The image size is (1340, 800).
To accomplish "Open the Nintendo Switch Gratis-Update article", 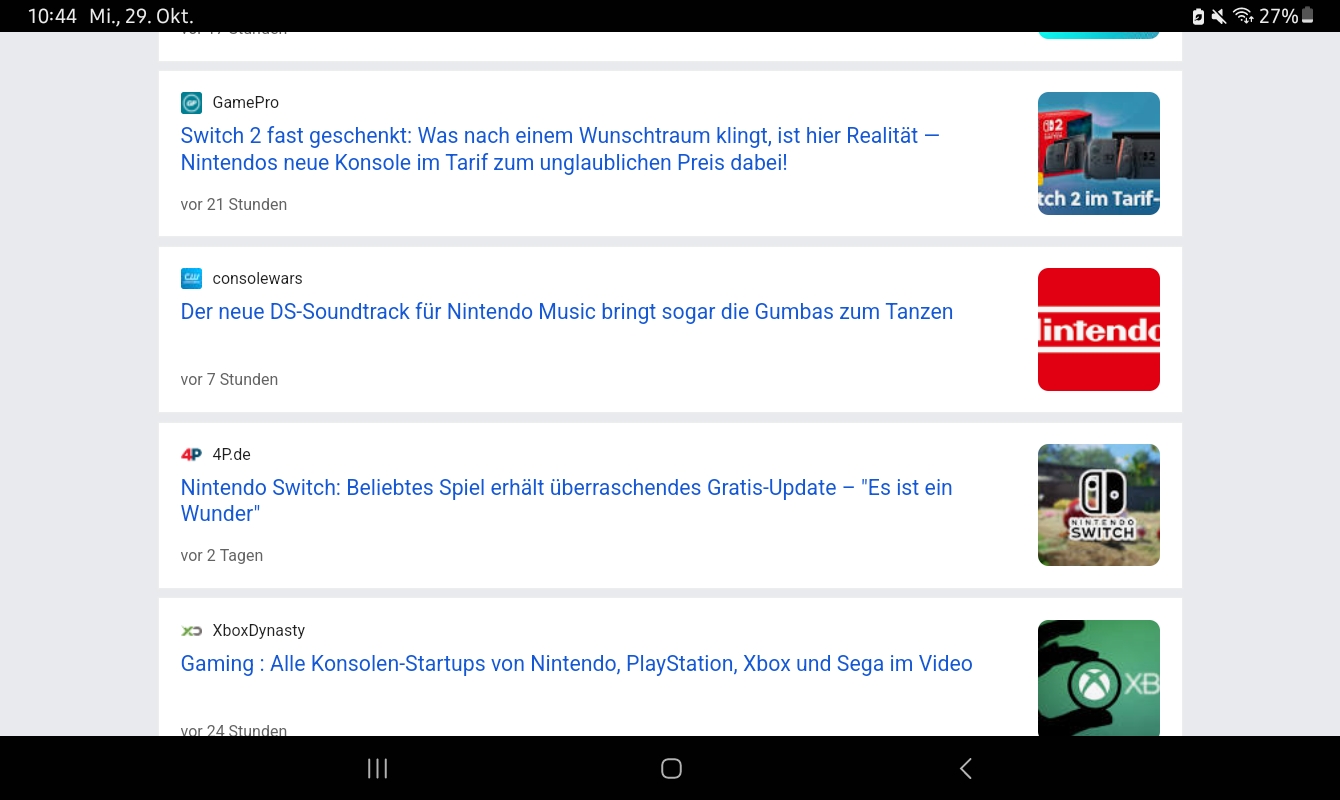I will click(566, 500).
